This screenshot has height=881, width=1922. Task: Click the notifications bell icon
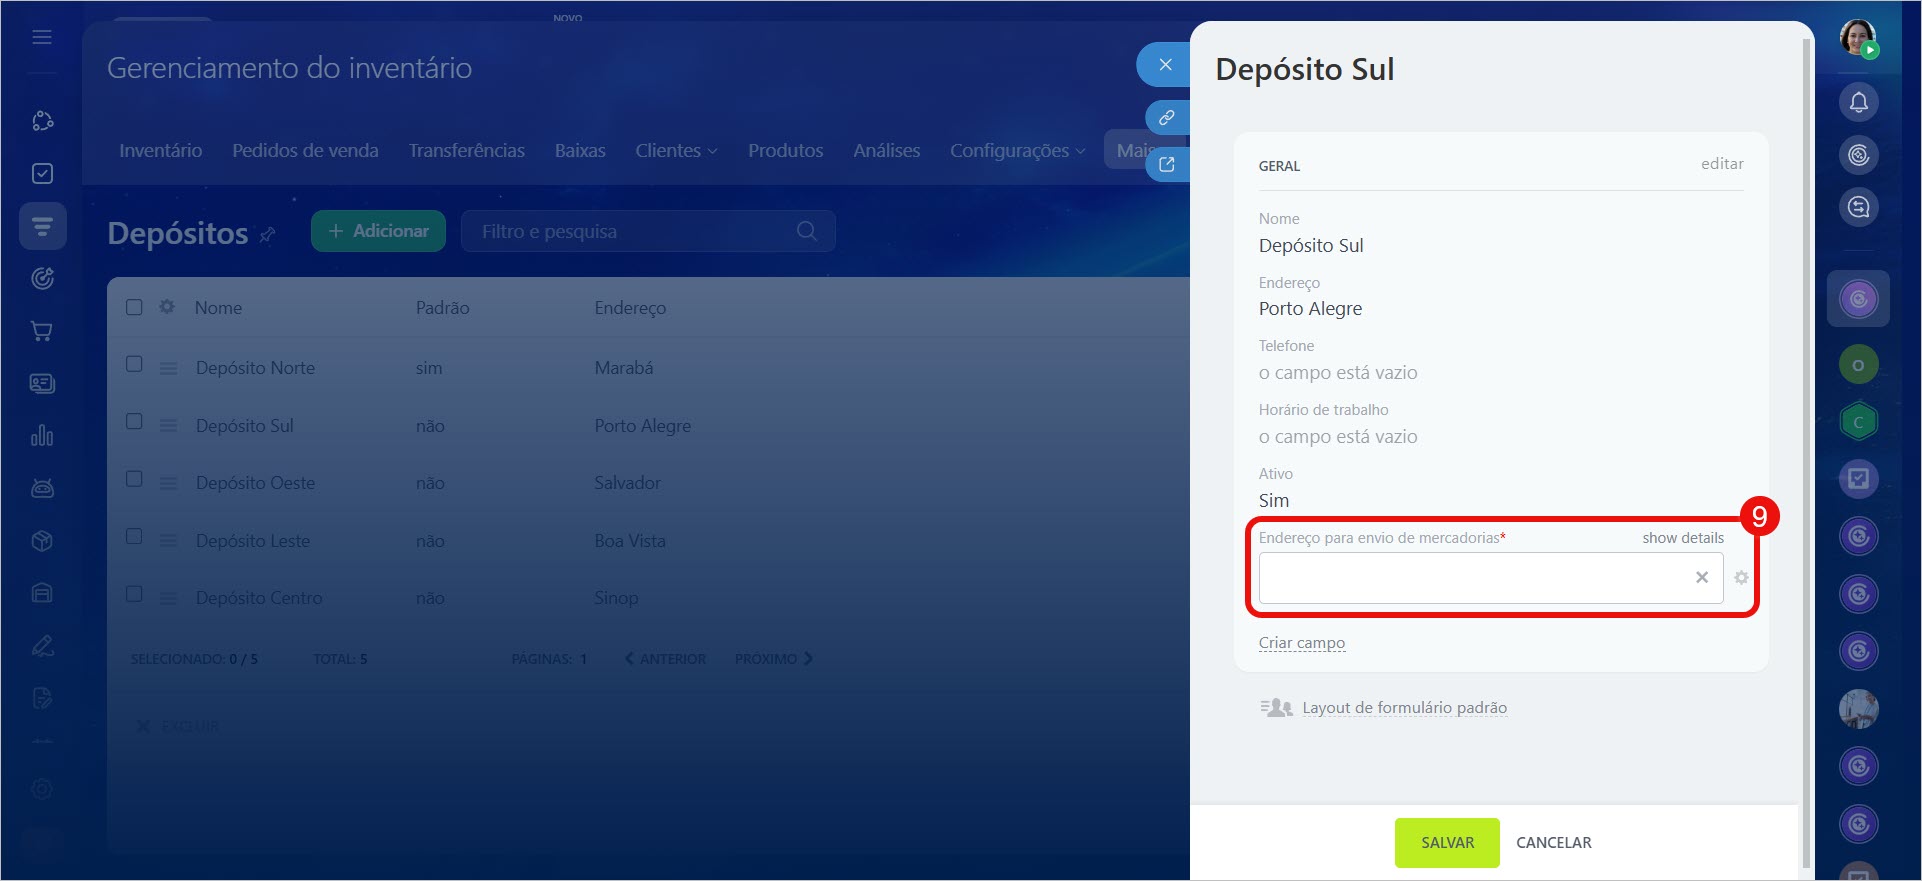tap(1858, 102)
